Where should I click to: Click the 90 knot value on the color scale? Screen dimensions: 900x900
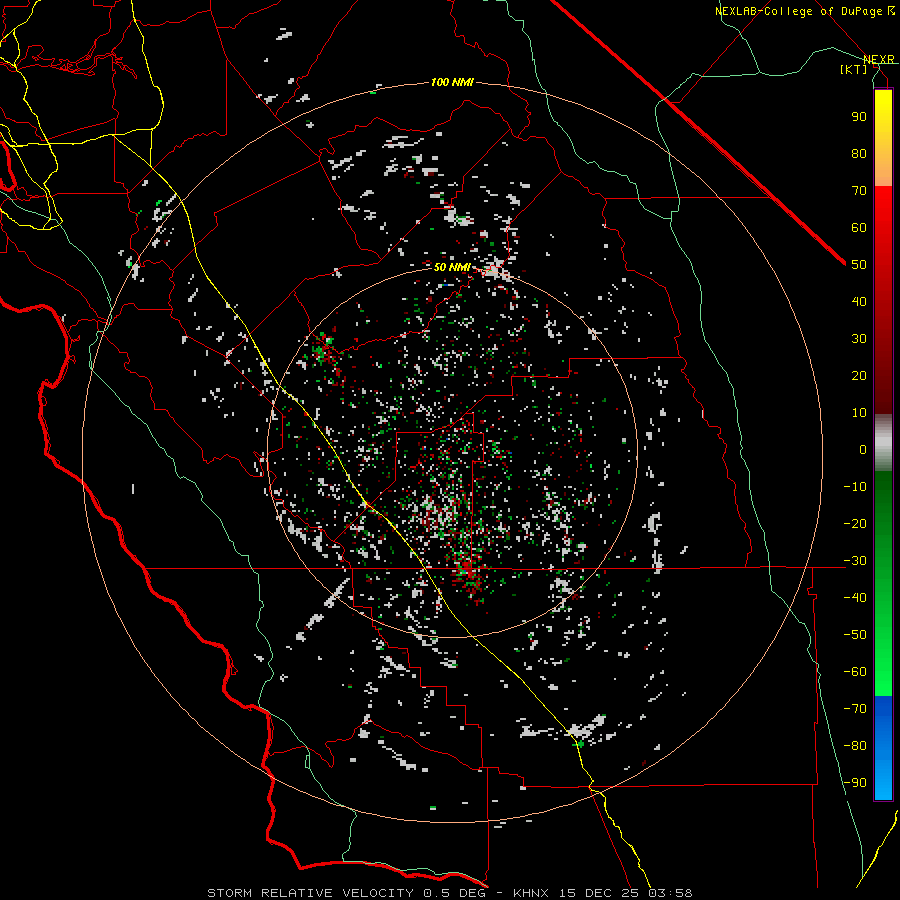tap(859, 117)
